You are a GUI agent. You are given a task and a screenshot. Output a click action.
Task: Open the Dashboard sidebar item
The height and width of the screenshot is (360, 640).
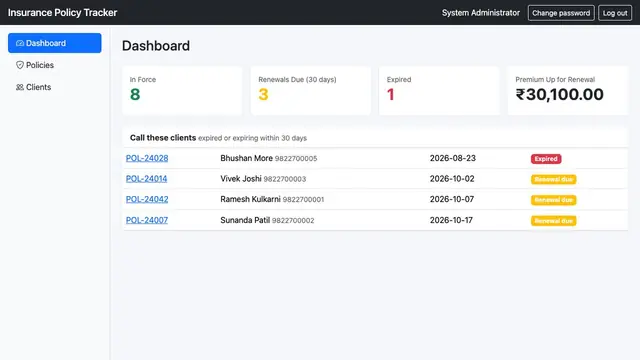point(55,43)
